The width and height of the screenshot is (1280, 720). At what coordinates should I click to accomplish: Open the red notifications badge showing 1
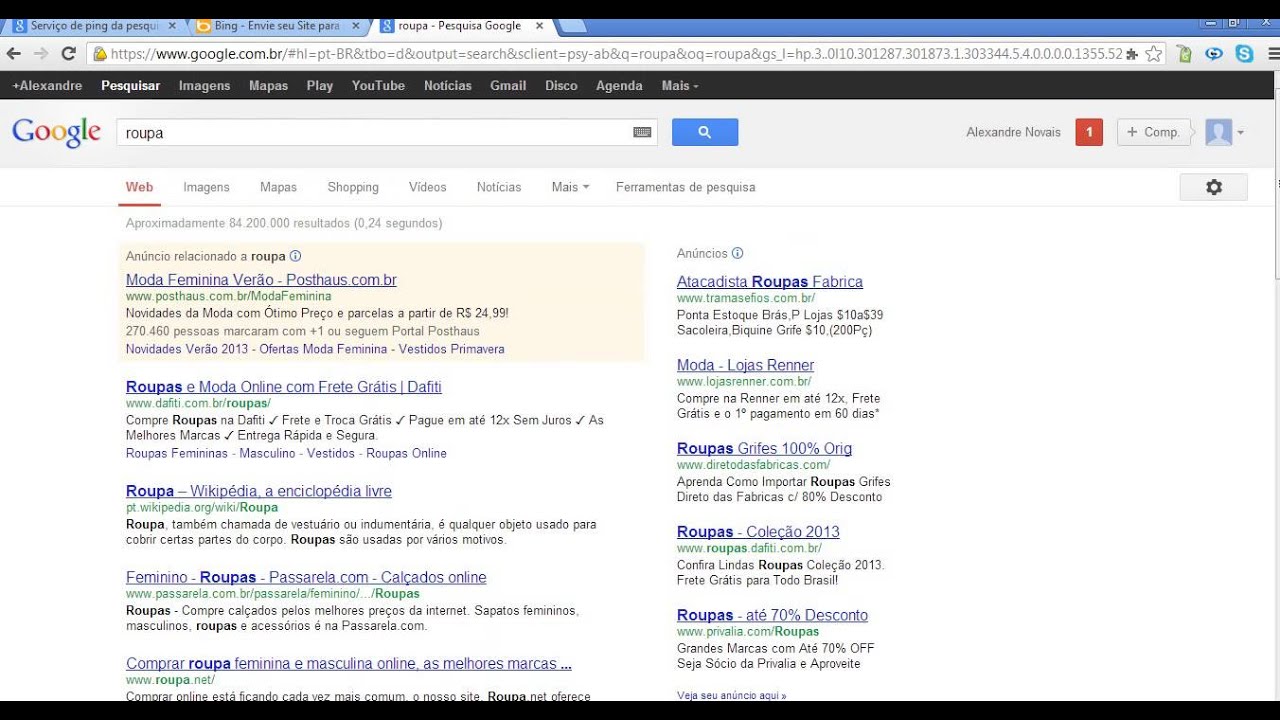(1089, 132)
